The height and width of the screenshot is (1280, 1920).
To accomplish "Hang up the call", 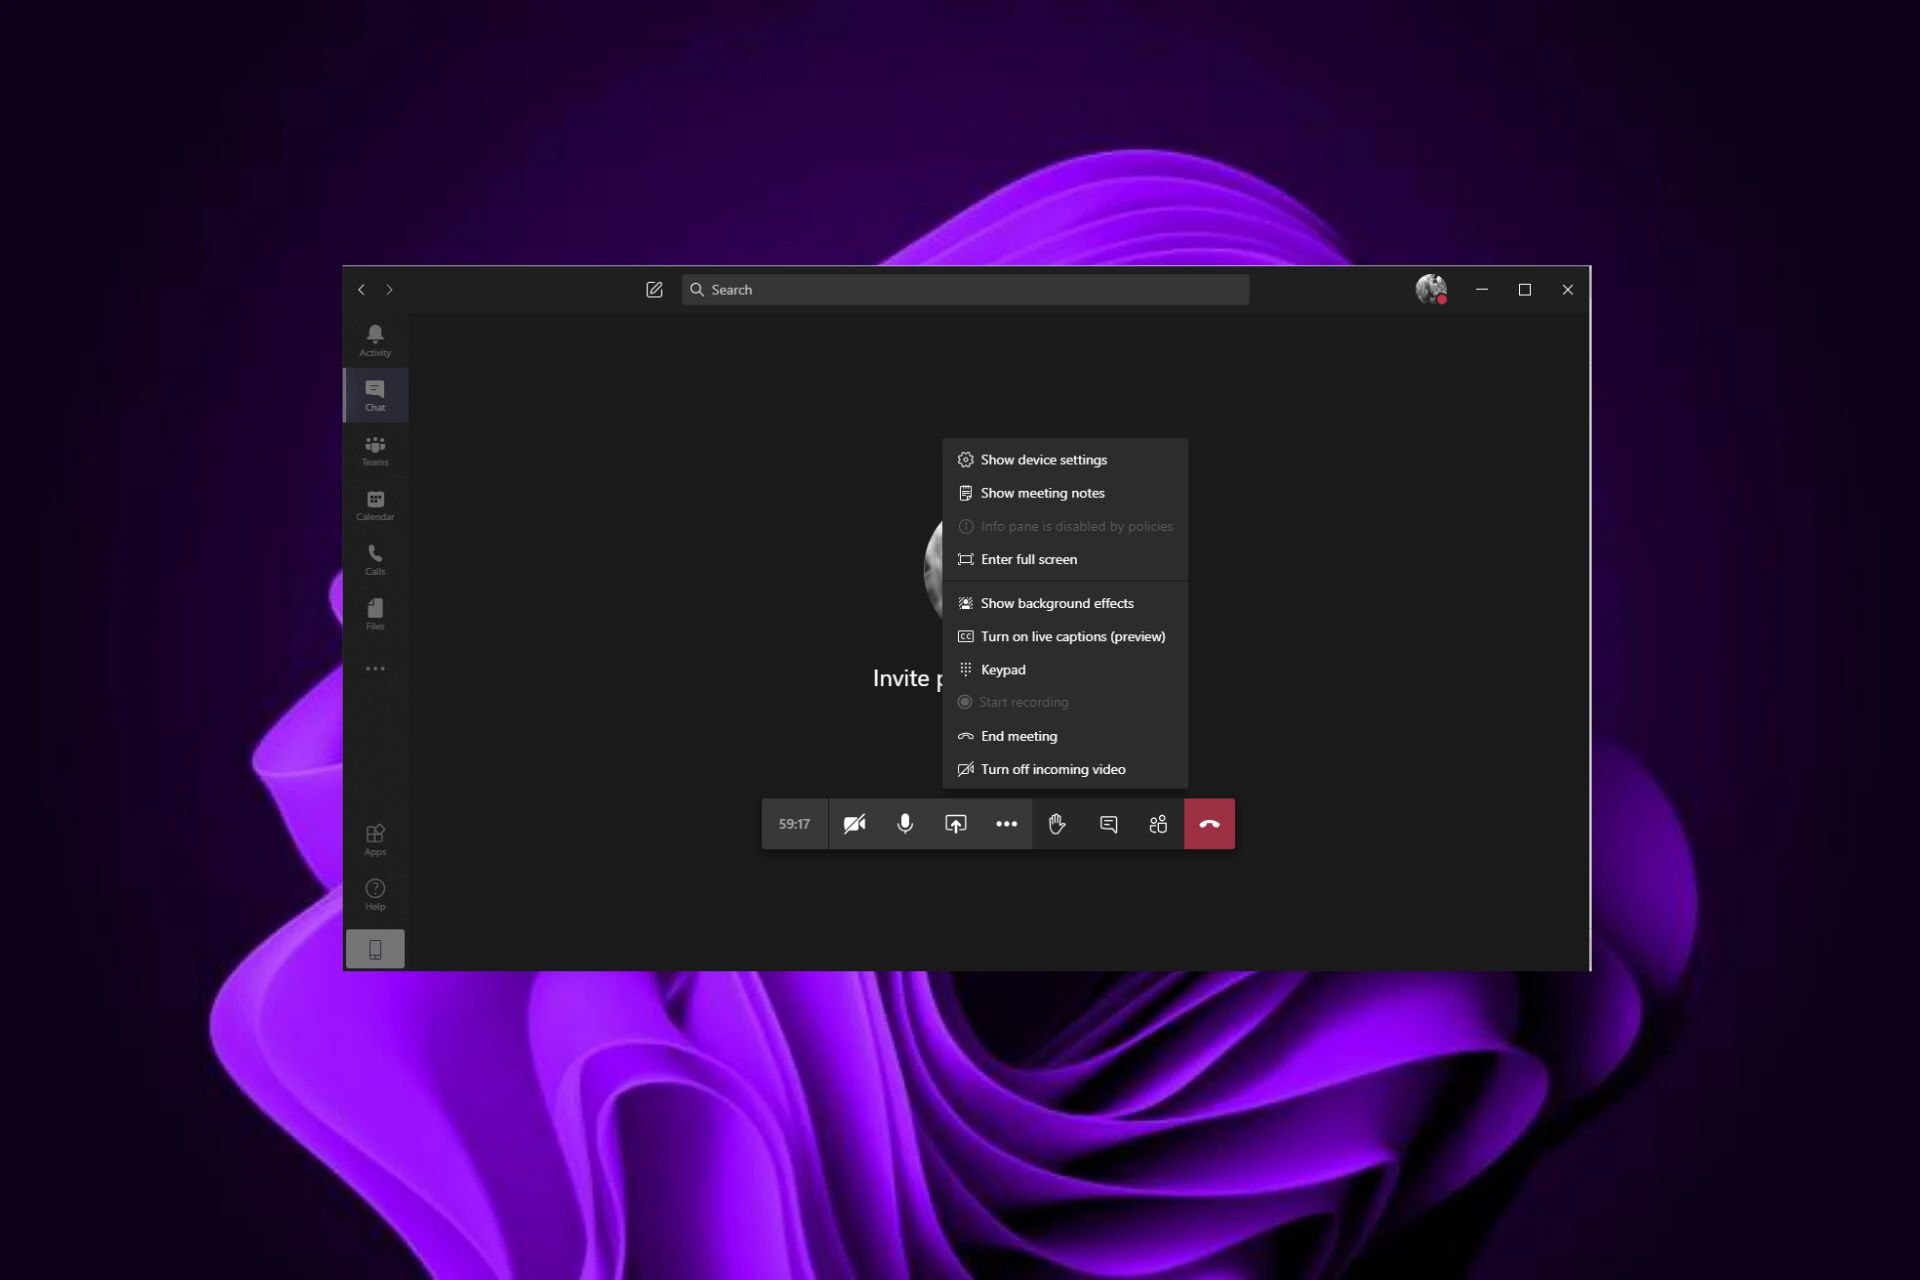I will pos(1209,824).
